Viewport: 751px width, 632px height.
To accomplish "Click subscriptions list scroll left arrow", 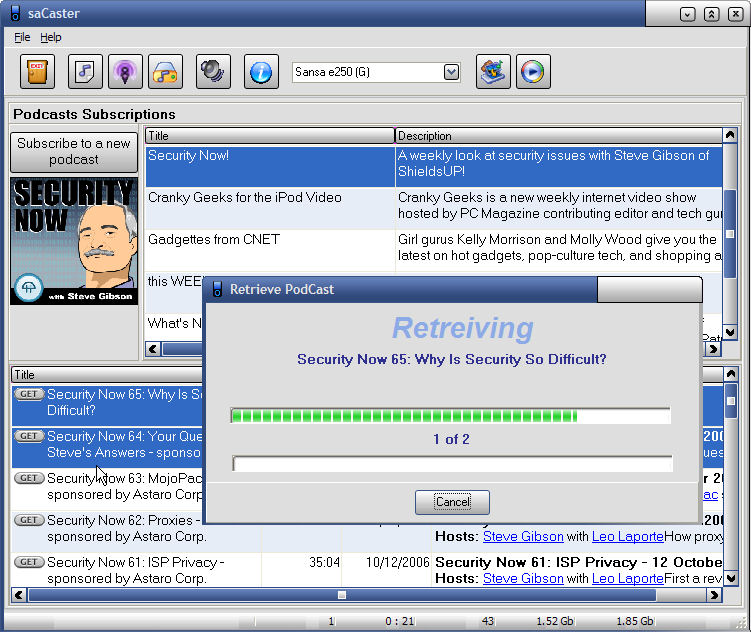I will (x=153, y=349).
